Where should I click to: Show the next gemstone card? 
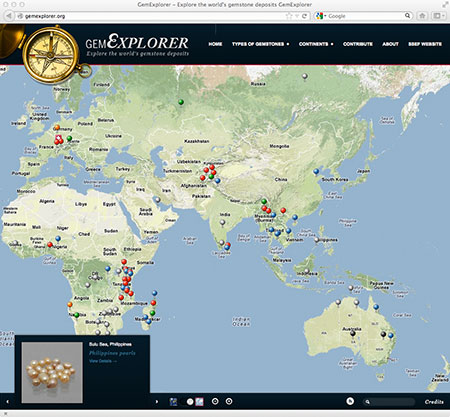tap(157, 402)
